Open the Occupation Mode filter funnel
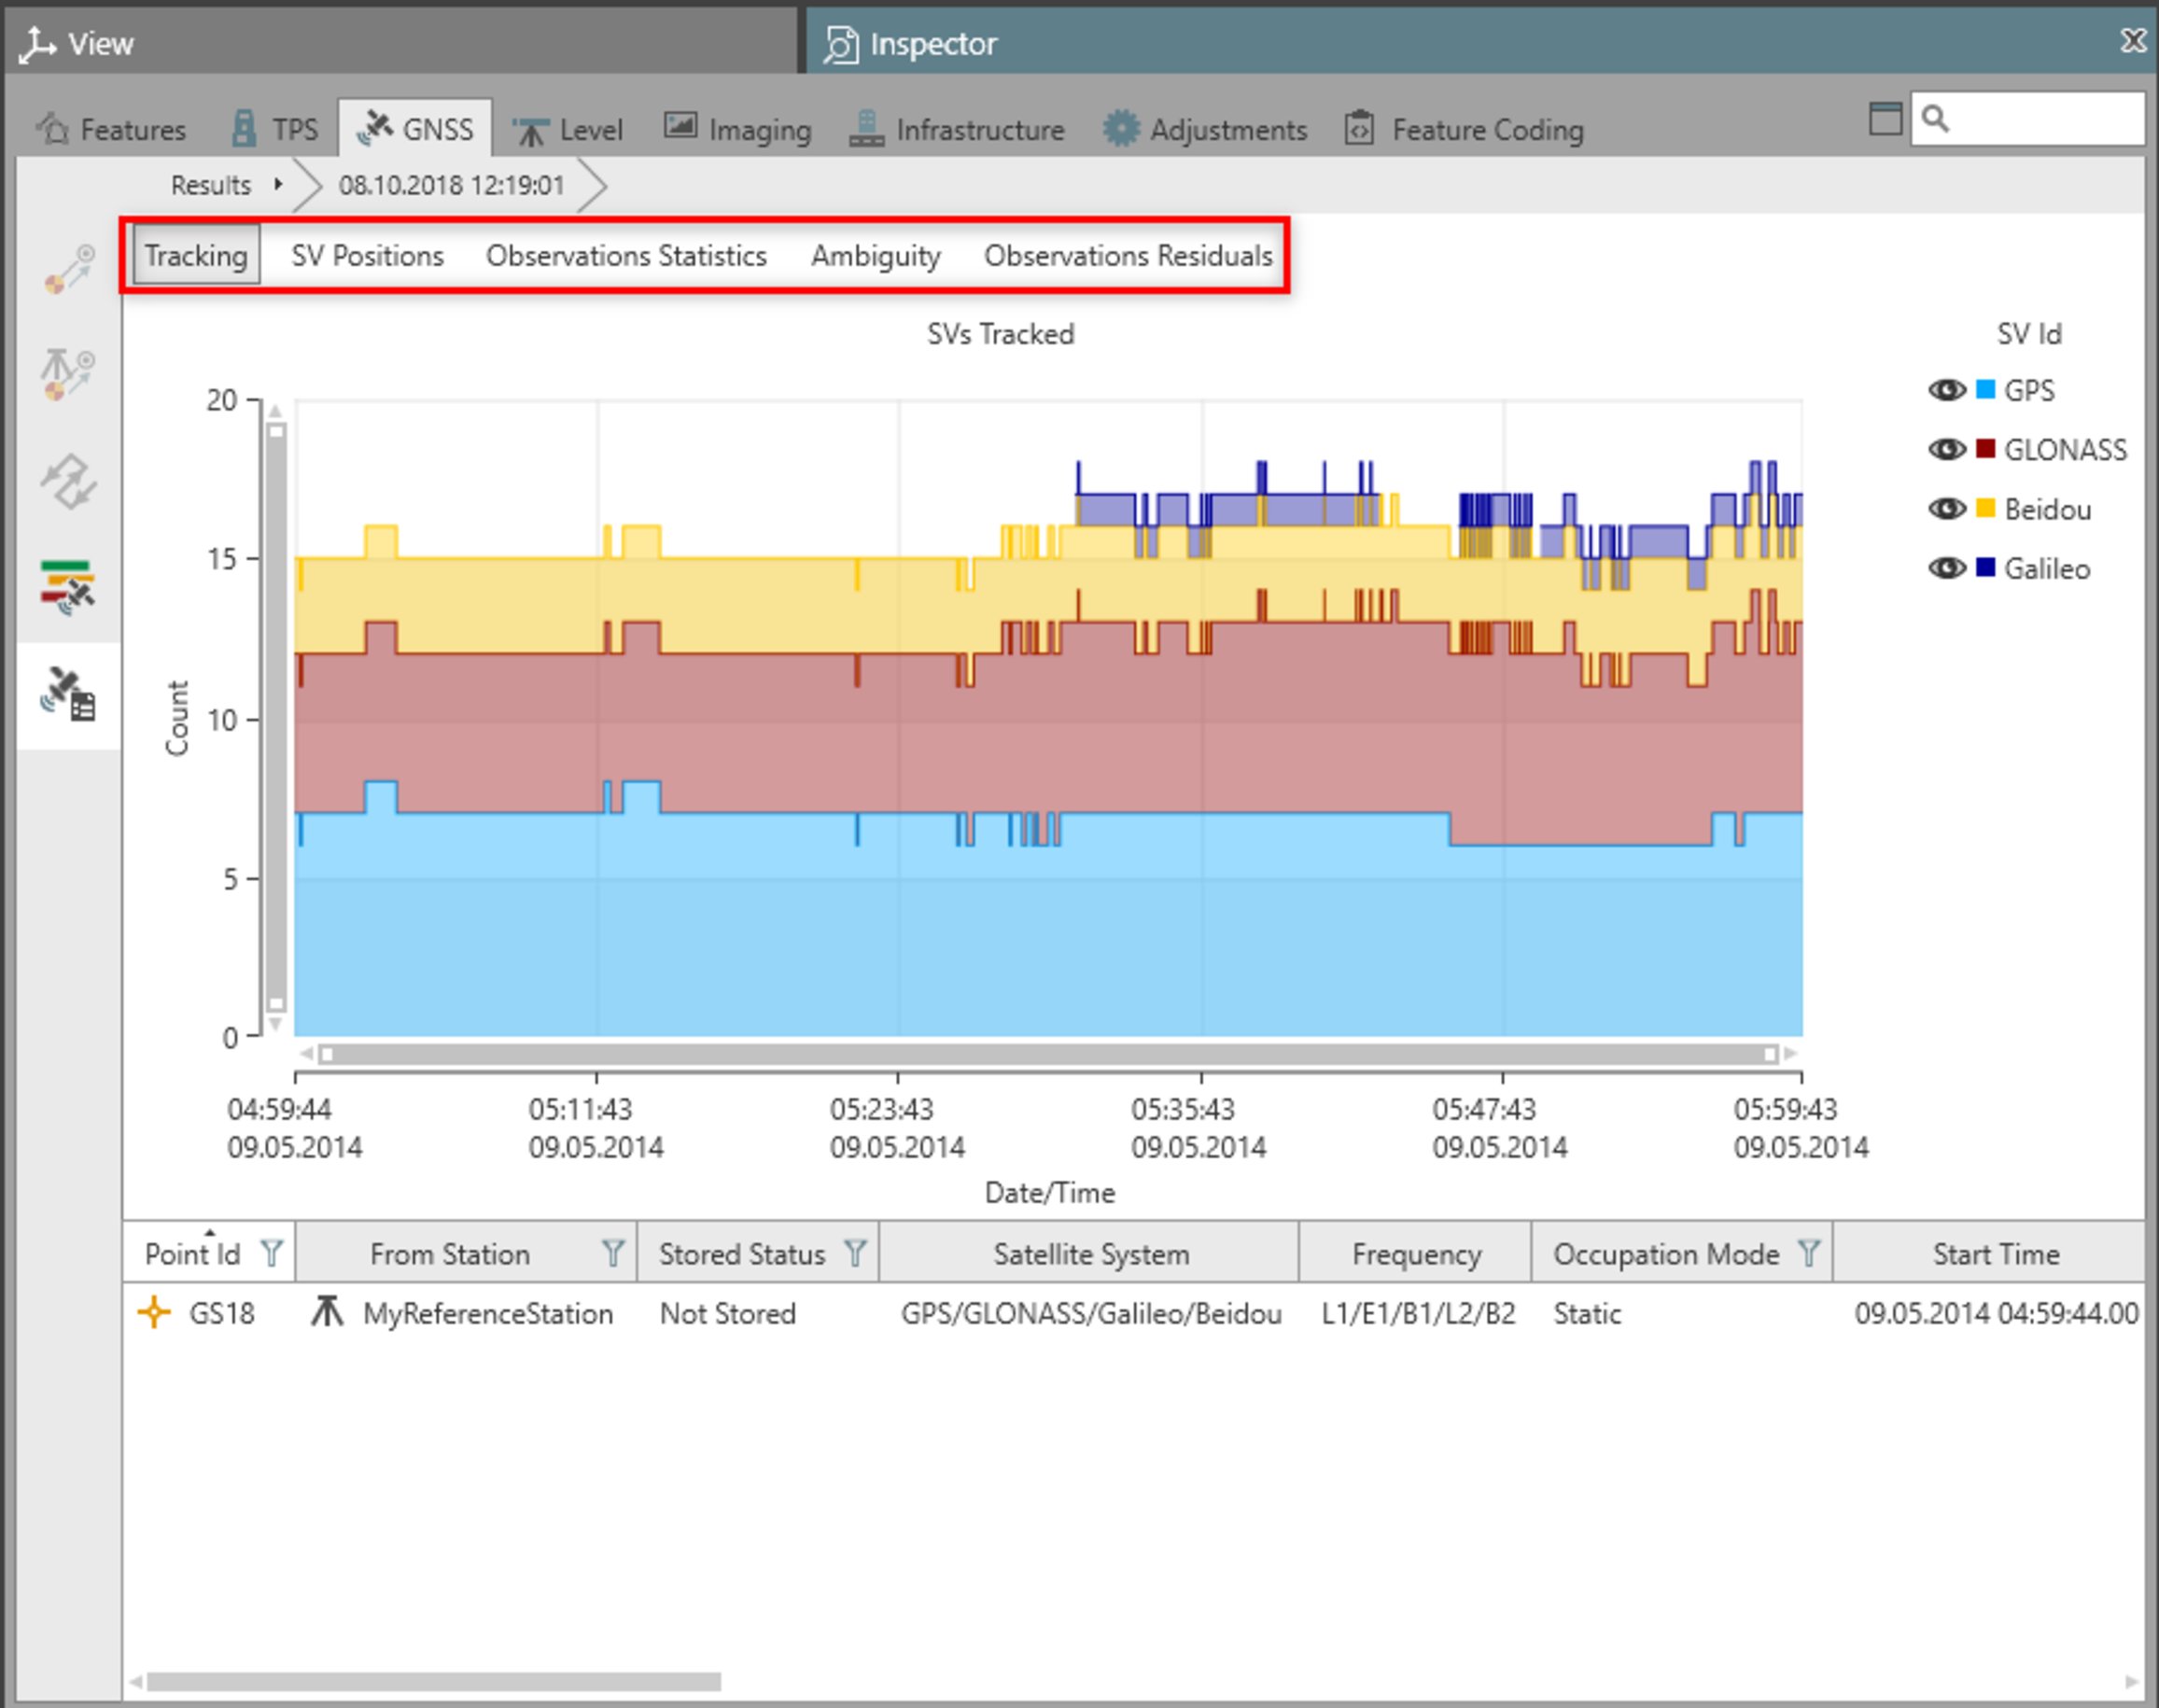Screen dimensions: 2159x1708 (1809, 1253)
